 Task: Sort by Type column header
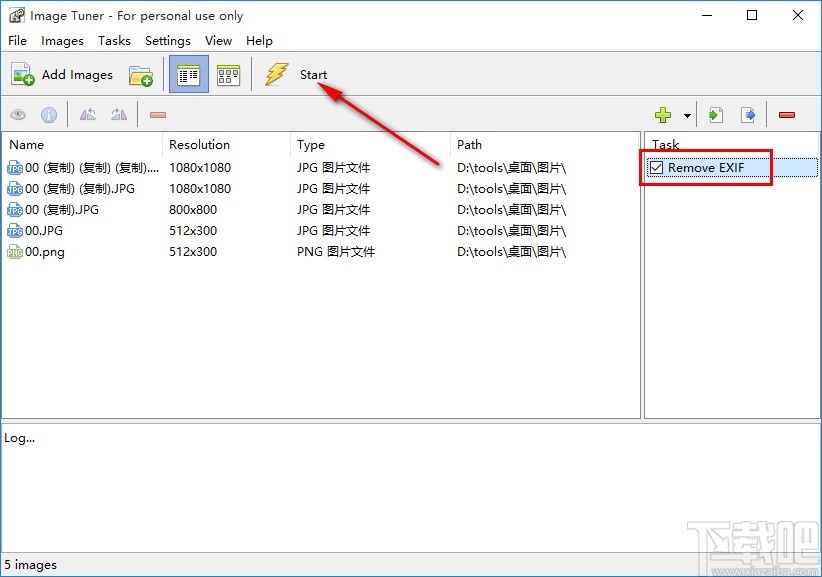370,145
